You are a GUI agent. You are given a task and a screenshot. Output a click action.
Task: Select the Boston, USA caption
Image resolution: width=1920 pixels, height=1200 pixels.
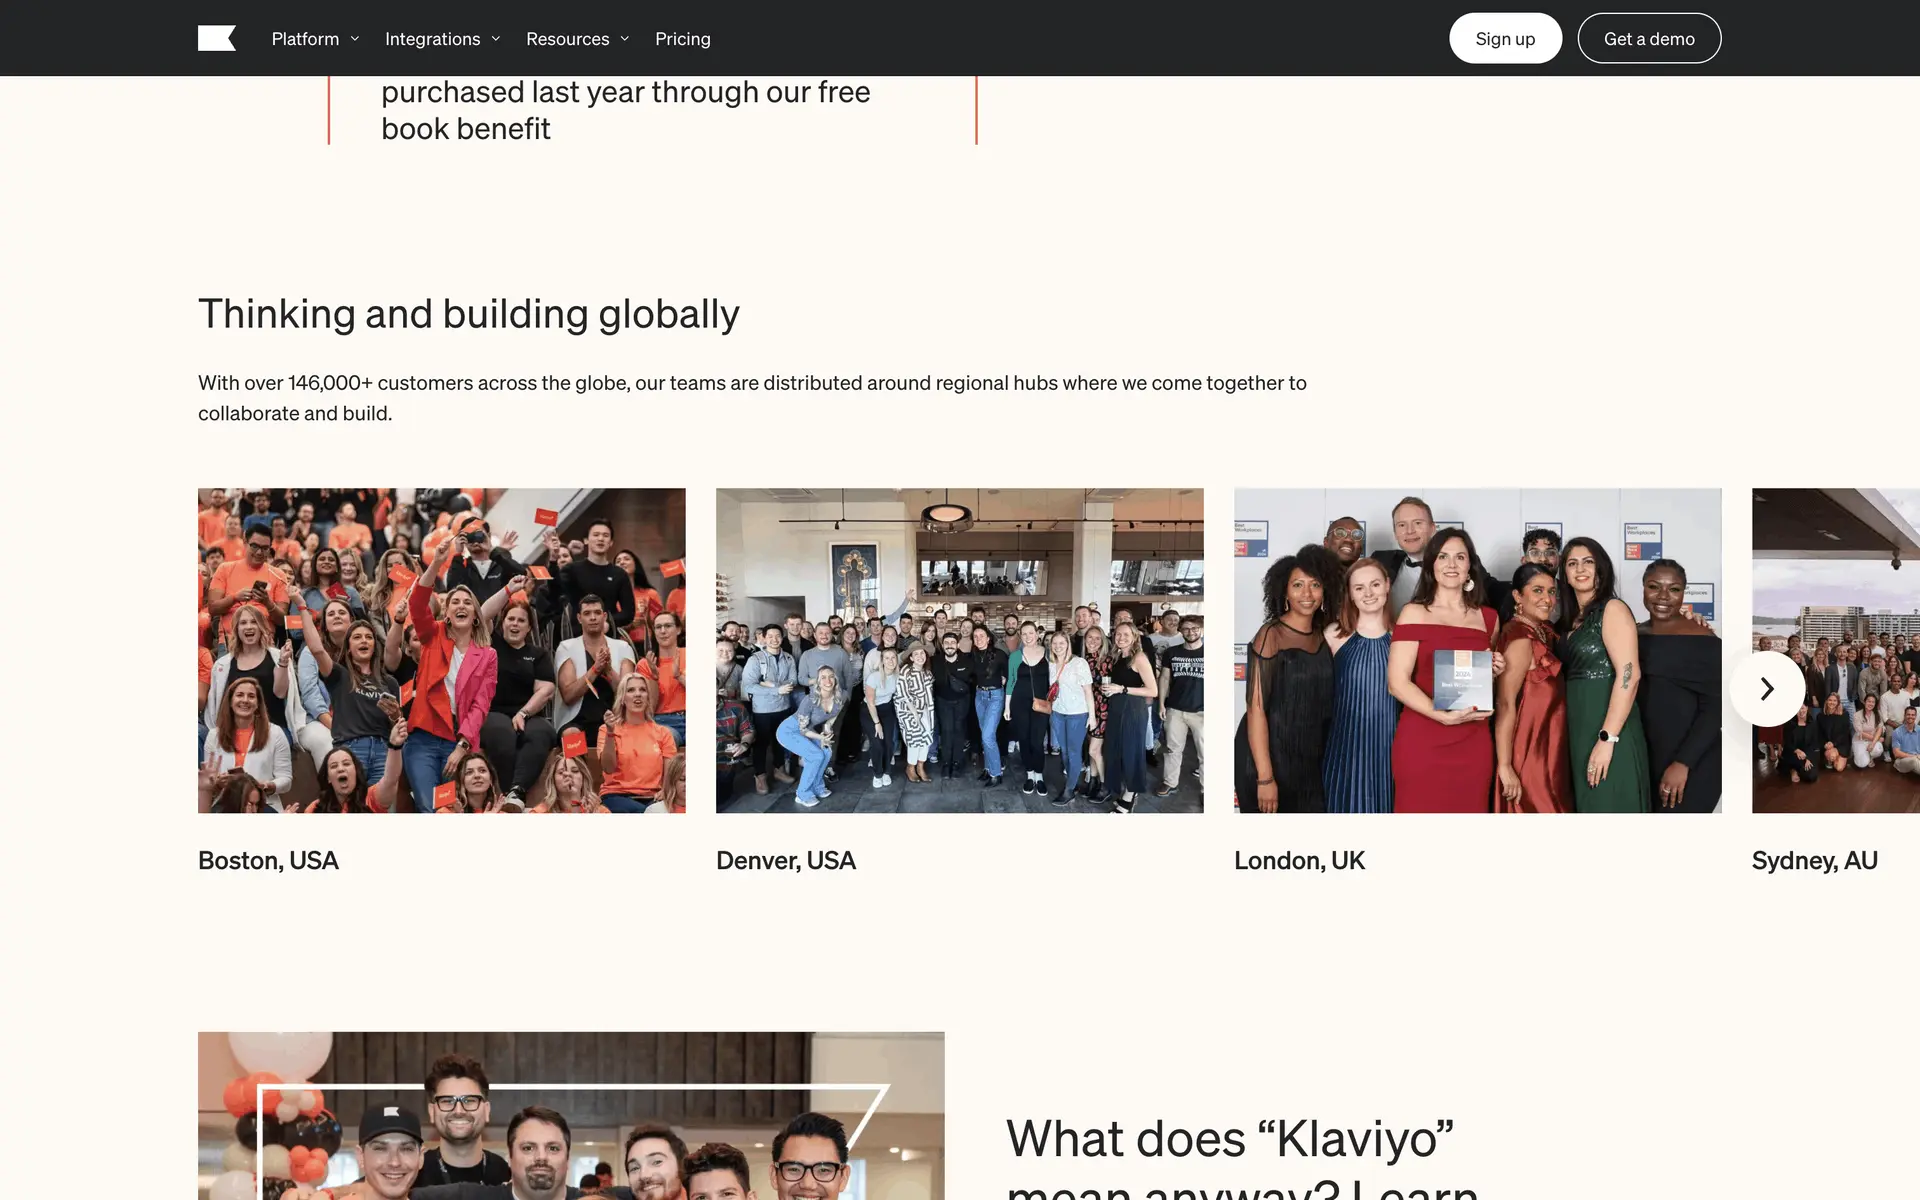click(268, 861)
